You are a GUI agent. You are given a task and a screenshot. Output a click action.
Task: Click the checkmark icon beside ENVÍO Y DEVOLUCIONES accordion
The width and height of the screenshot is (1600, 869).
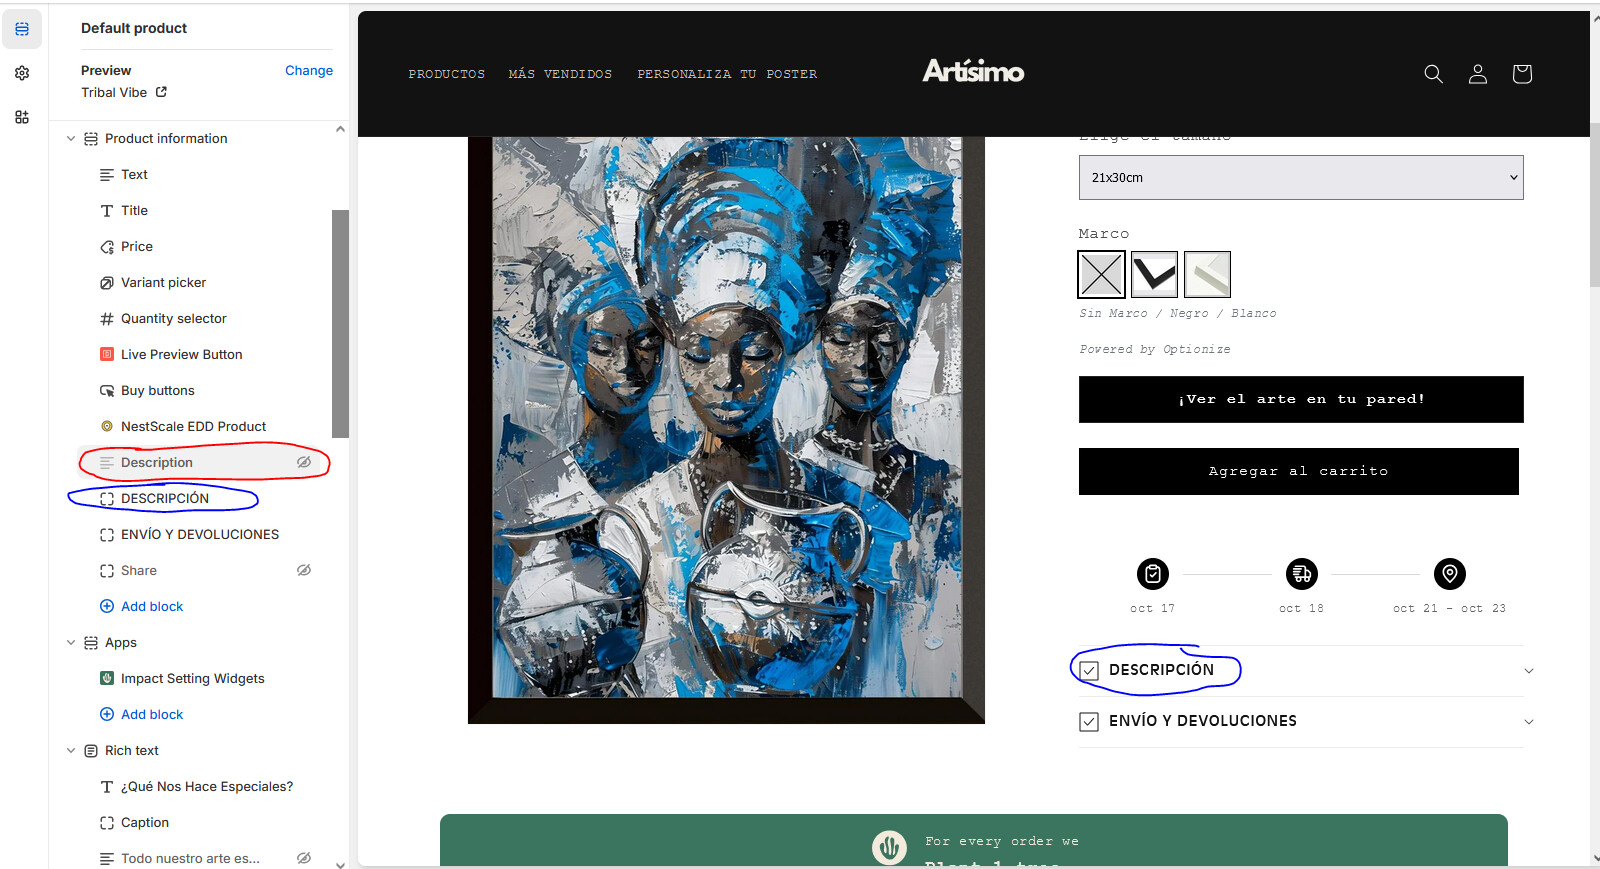pos(1089,722)
